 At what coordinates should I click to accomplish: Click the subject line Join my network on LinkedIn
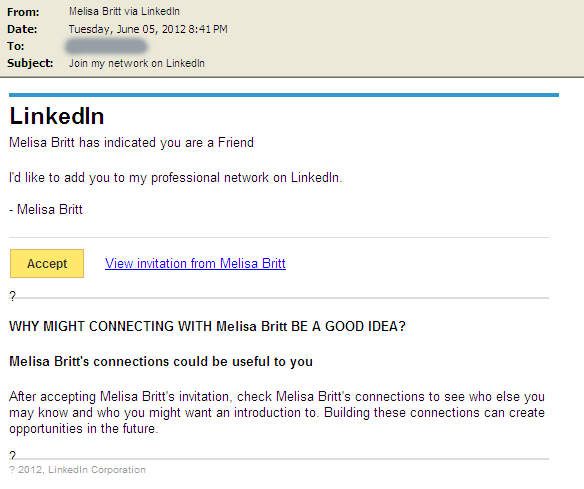[137, 63]
